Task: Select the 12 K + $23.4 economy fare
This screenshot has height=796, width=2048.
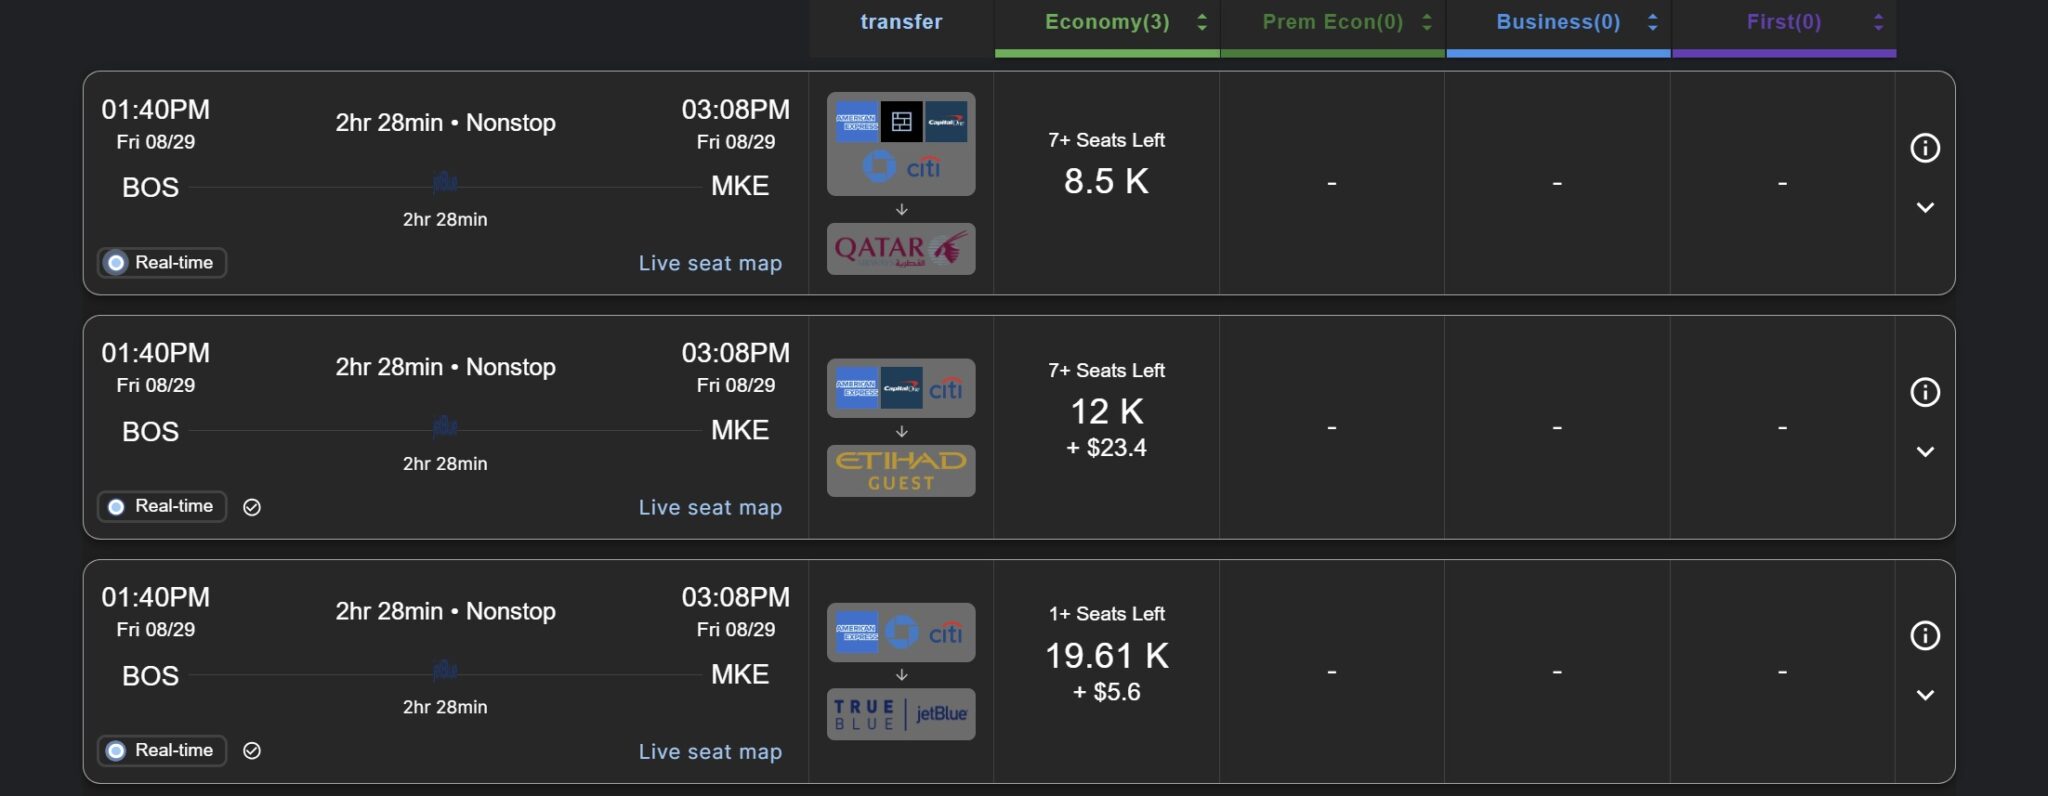Action: (x=1106, y=427)
